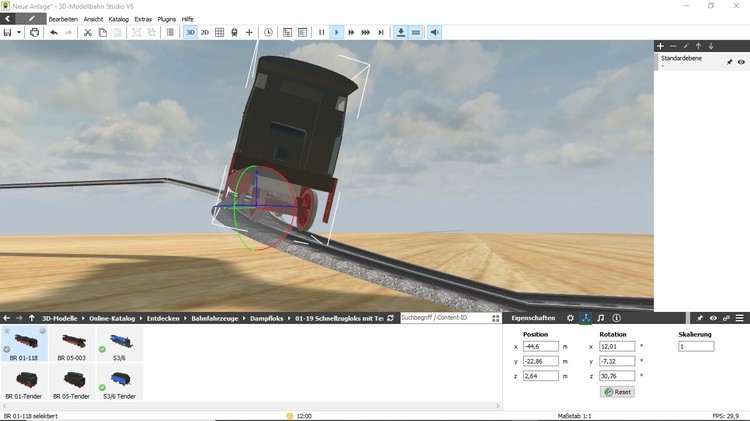This screenshot has height=421, width=750.
Task: Open the properties panel hamburger menu
Action: (x=740, y=318)
